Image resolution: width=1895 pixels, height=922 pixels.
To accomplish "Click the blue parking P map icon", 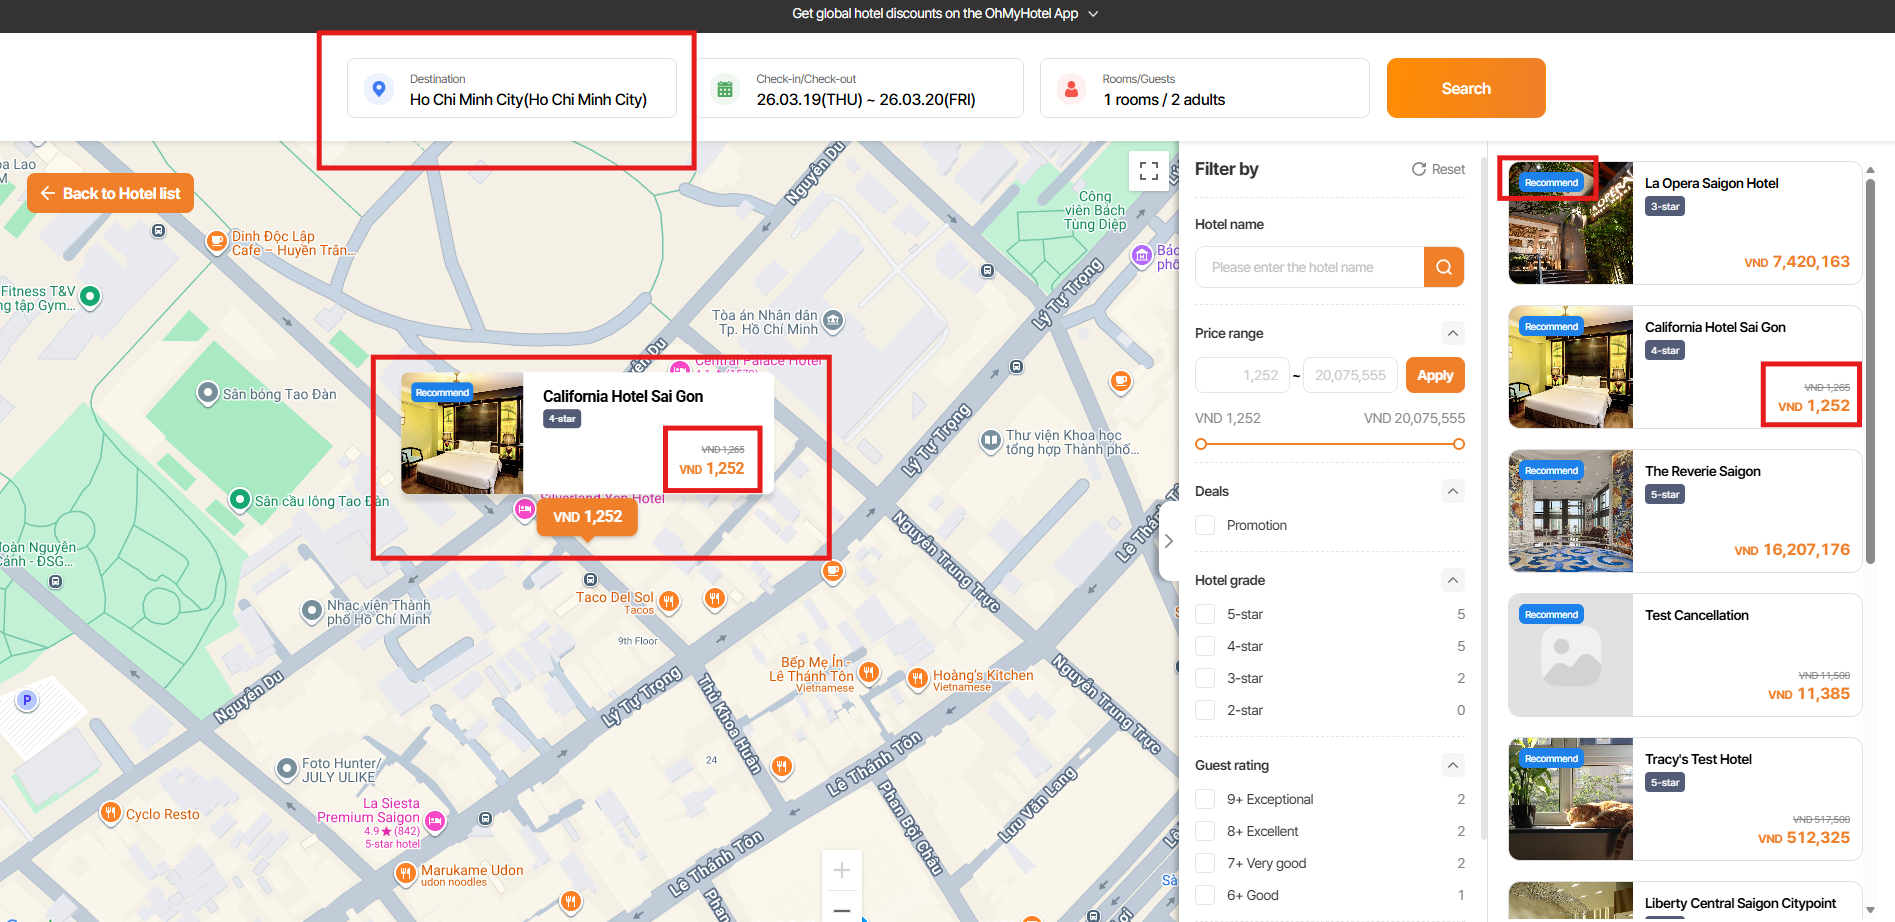I will [x=27, y=700].
